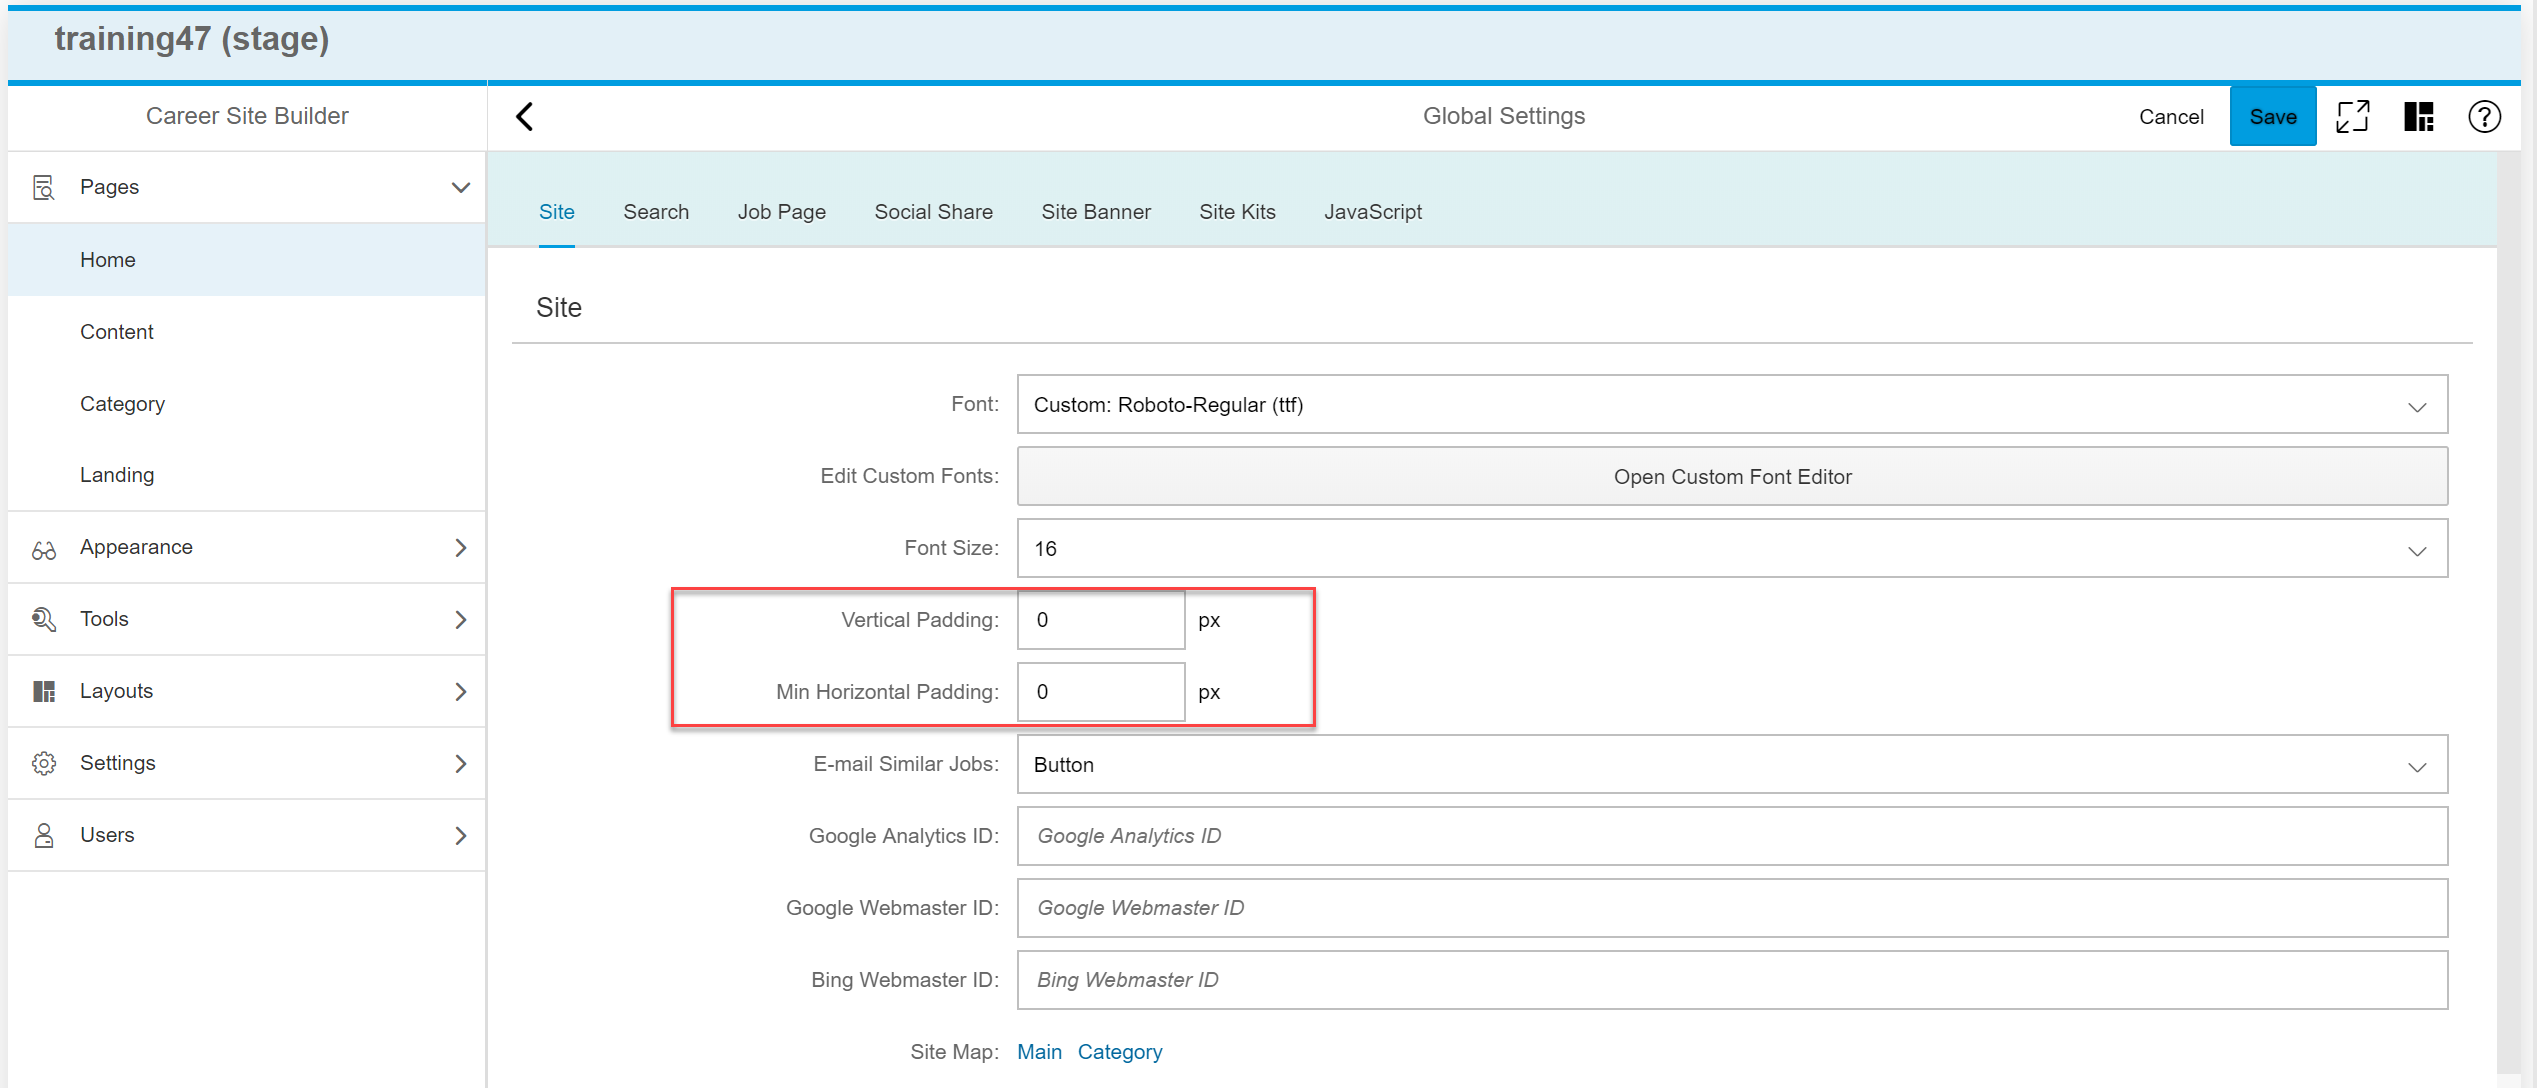Click the Min Horizontal Padding input field
Image resolution: width=2537 pixels, height=1088 pixels.
coord(1101,692)
